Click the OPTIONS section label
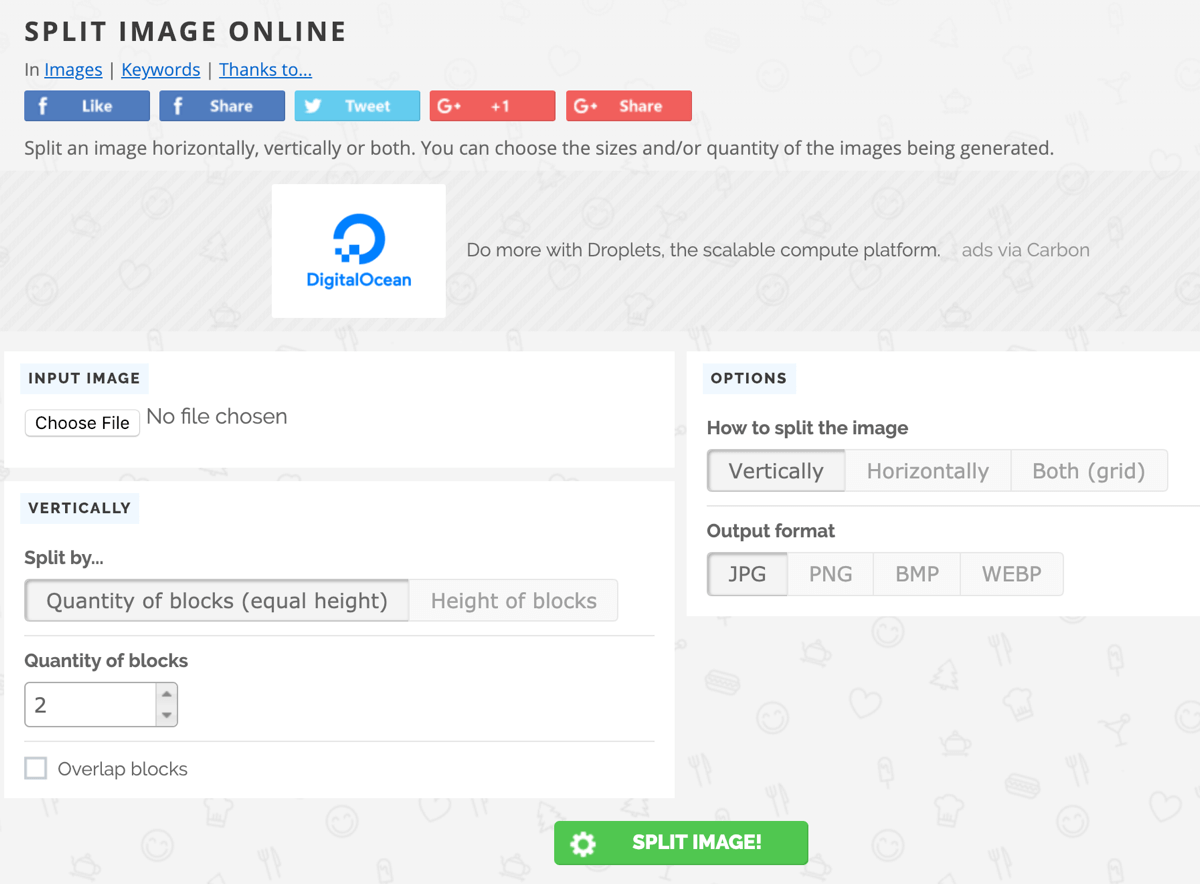 (x=749, y=378)
